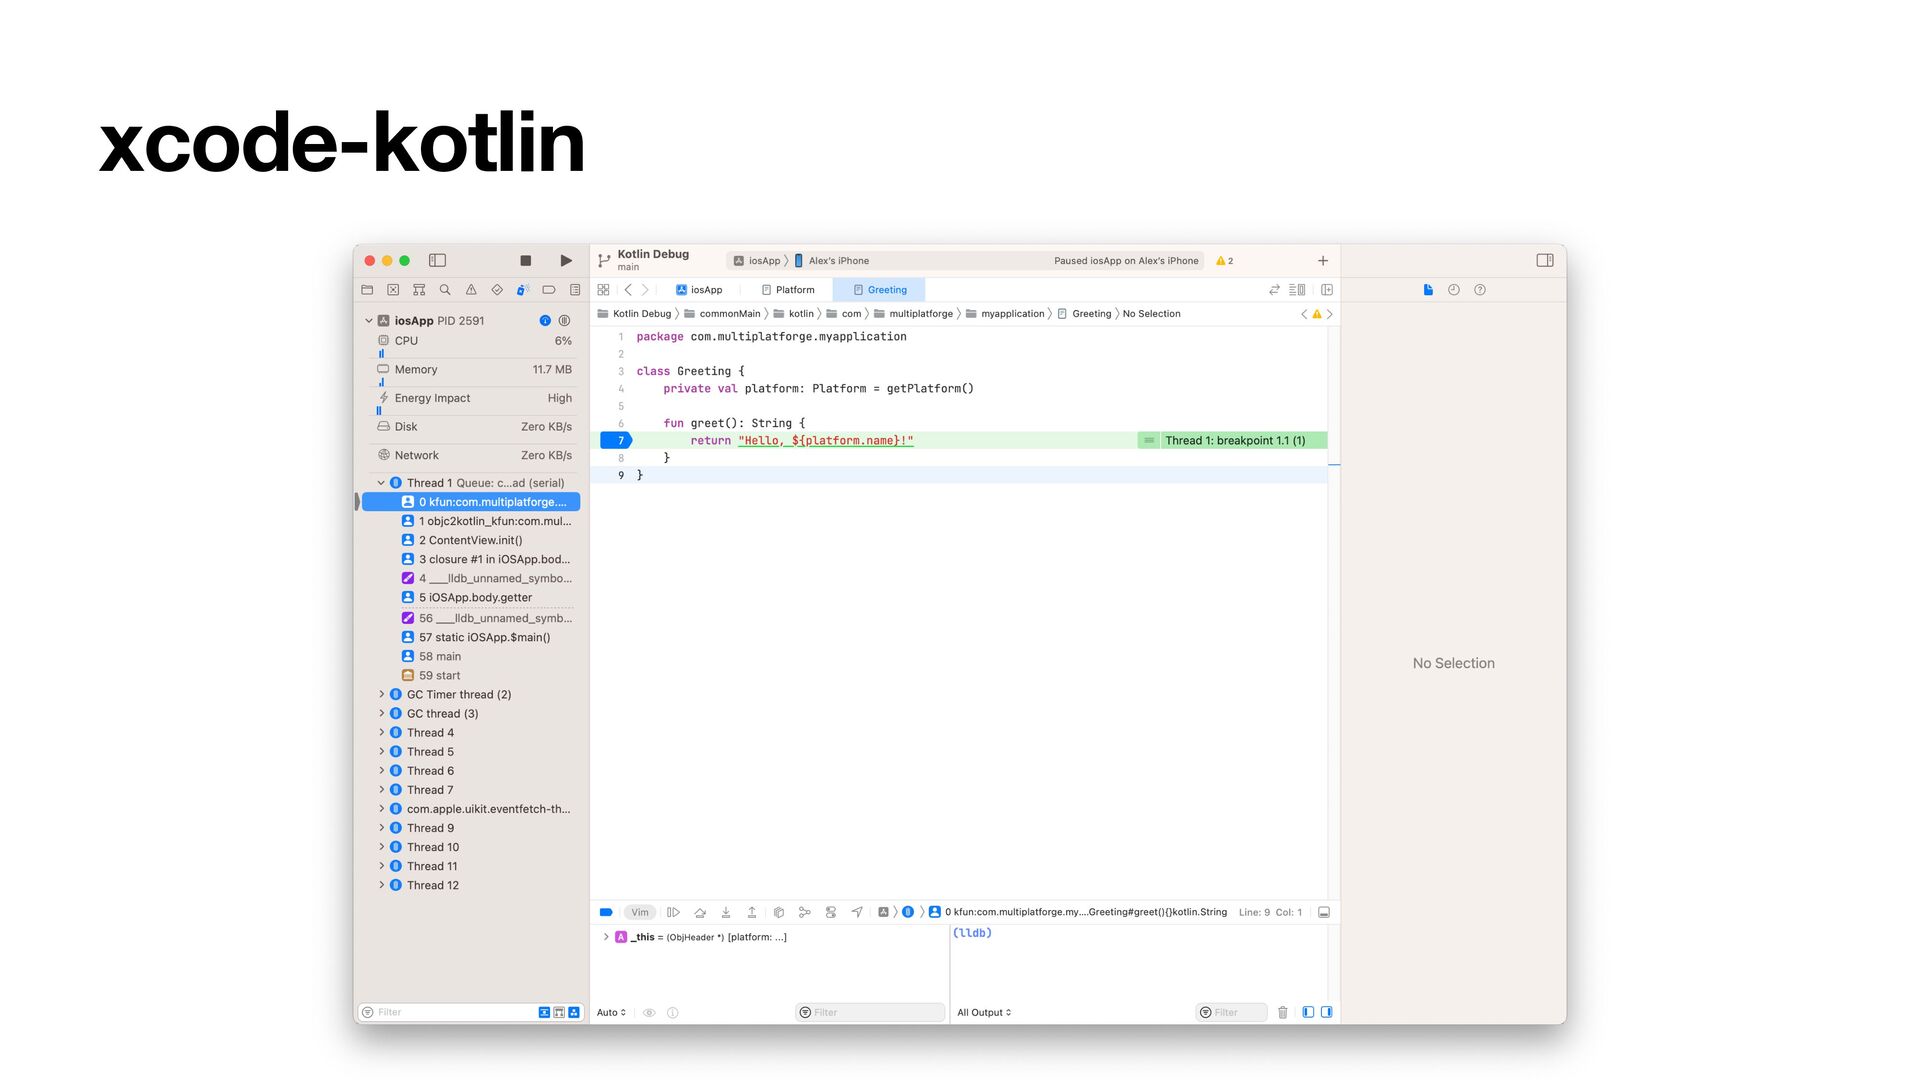Screen dimensions: 1920x1080
Task: Open the Debug View Hierarchy
Action: point(779,913)
